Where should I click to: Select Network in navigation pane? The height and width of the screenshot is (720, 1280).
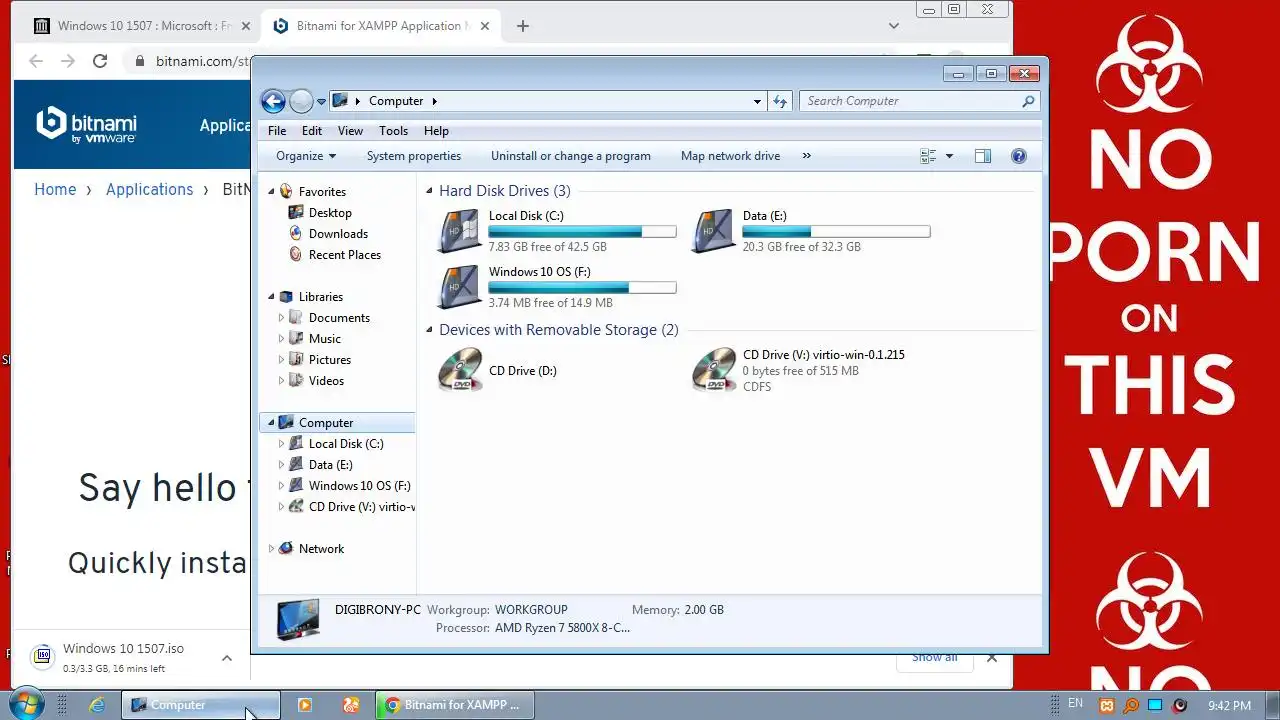(x=321, y=549)
